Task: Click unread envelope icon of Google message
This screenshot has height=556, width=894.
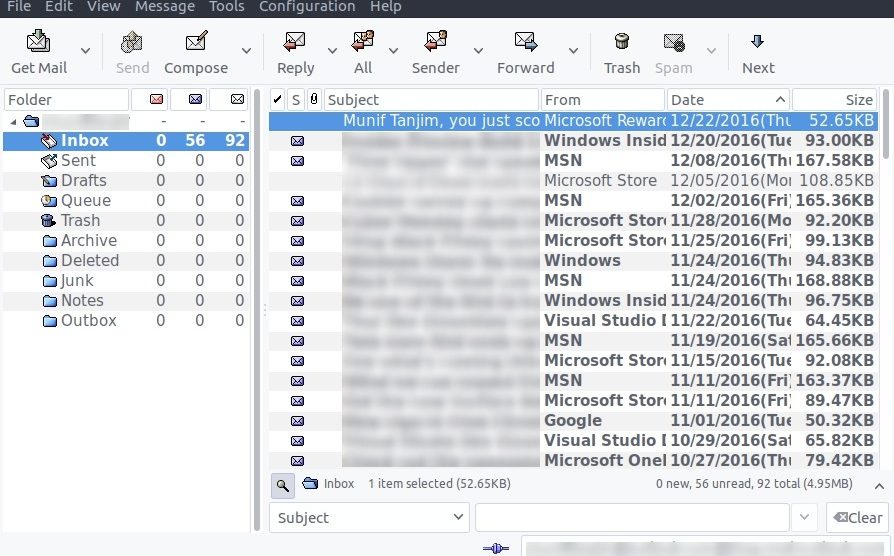Action: (x=297, y=421)
